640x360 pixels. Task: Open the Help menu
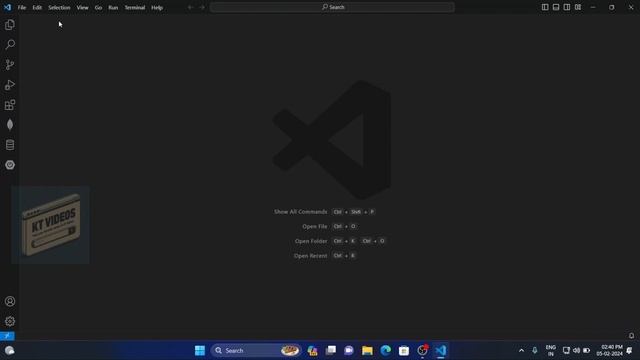point(157,7)
